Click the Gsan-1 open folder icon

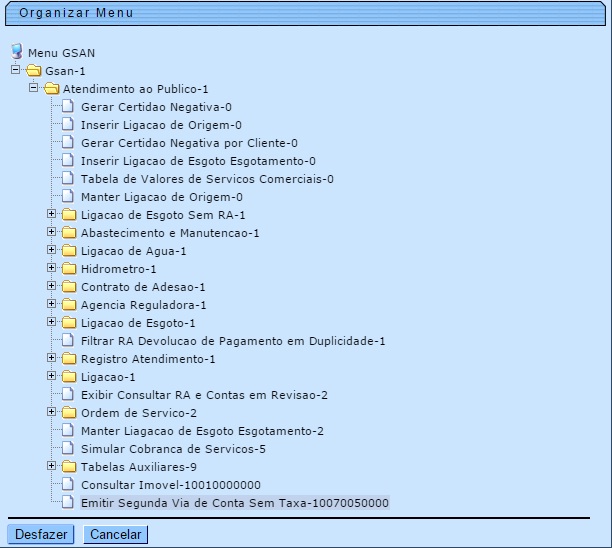[x=34, y=71]
